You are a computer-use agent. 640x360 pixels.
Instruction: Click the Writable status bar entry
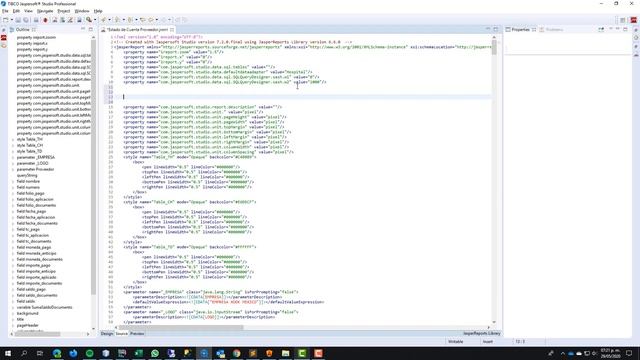point(456,342)
